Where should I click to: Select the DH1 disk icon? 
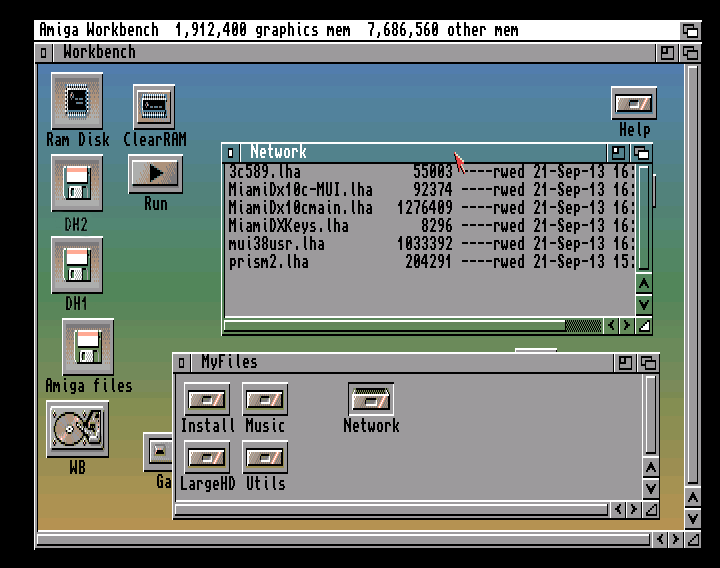tap(77, 264)
